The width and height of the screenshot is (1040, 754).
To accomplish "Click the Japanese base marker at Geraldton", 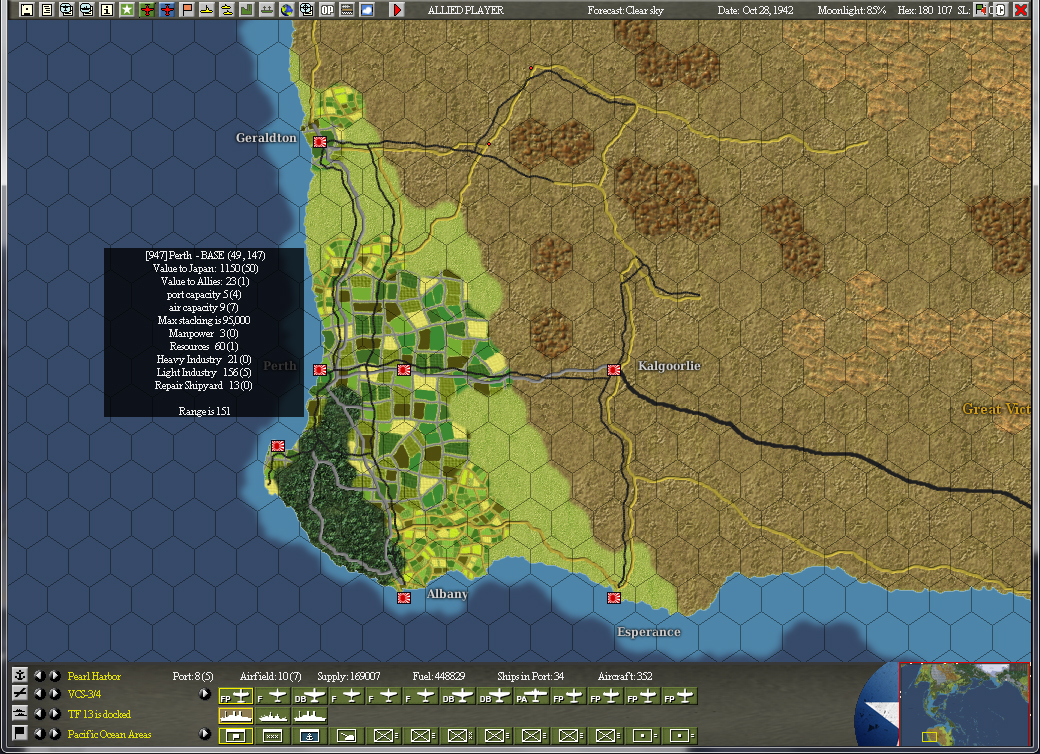I will [x=320, y=141].
